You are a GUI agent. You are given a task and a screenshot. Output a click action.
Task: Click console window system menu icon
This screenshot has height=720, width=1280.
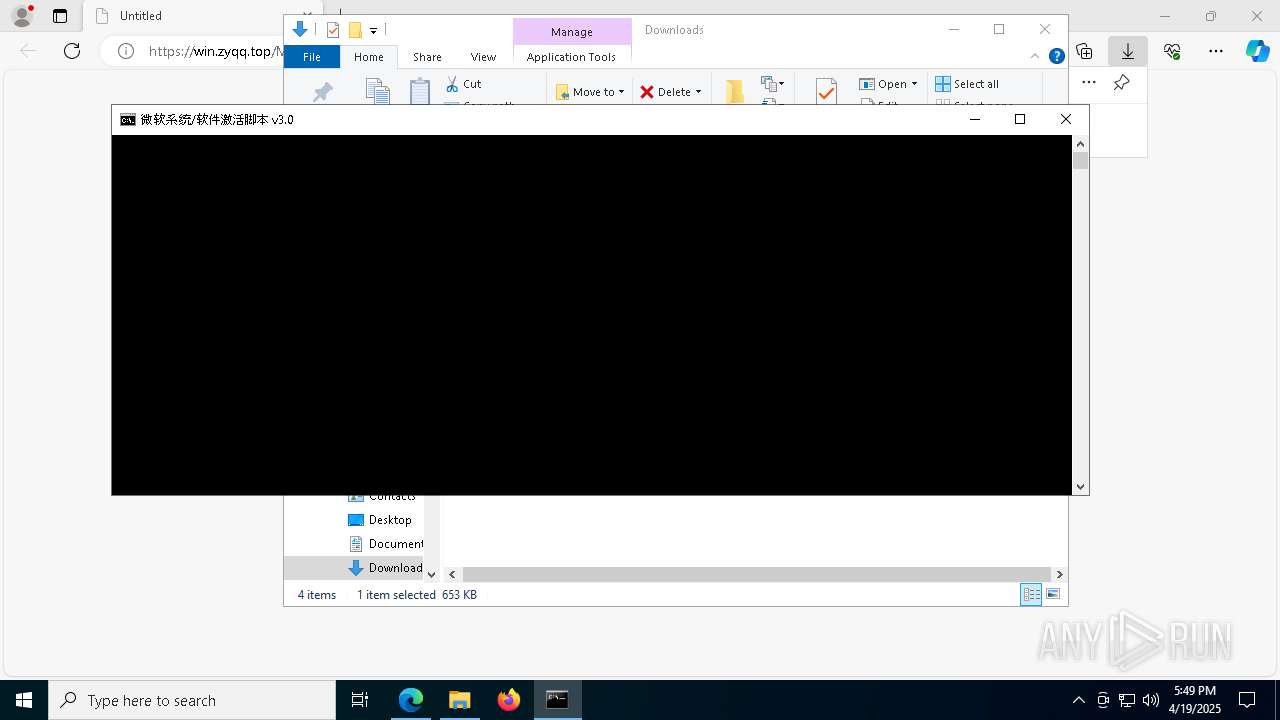coord(128,119)
